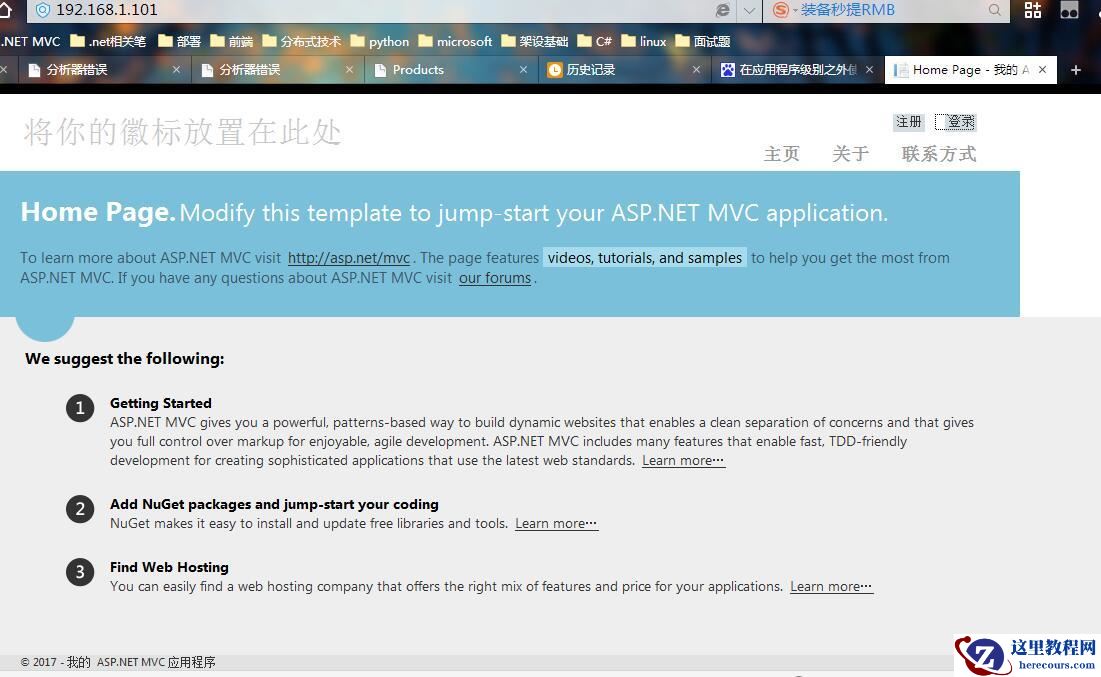Click the Find Web Hosting heading

pyautogui.click(x=169, y=567)
